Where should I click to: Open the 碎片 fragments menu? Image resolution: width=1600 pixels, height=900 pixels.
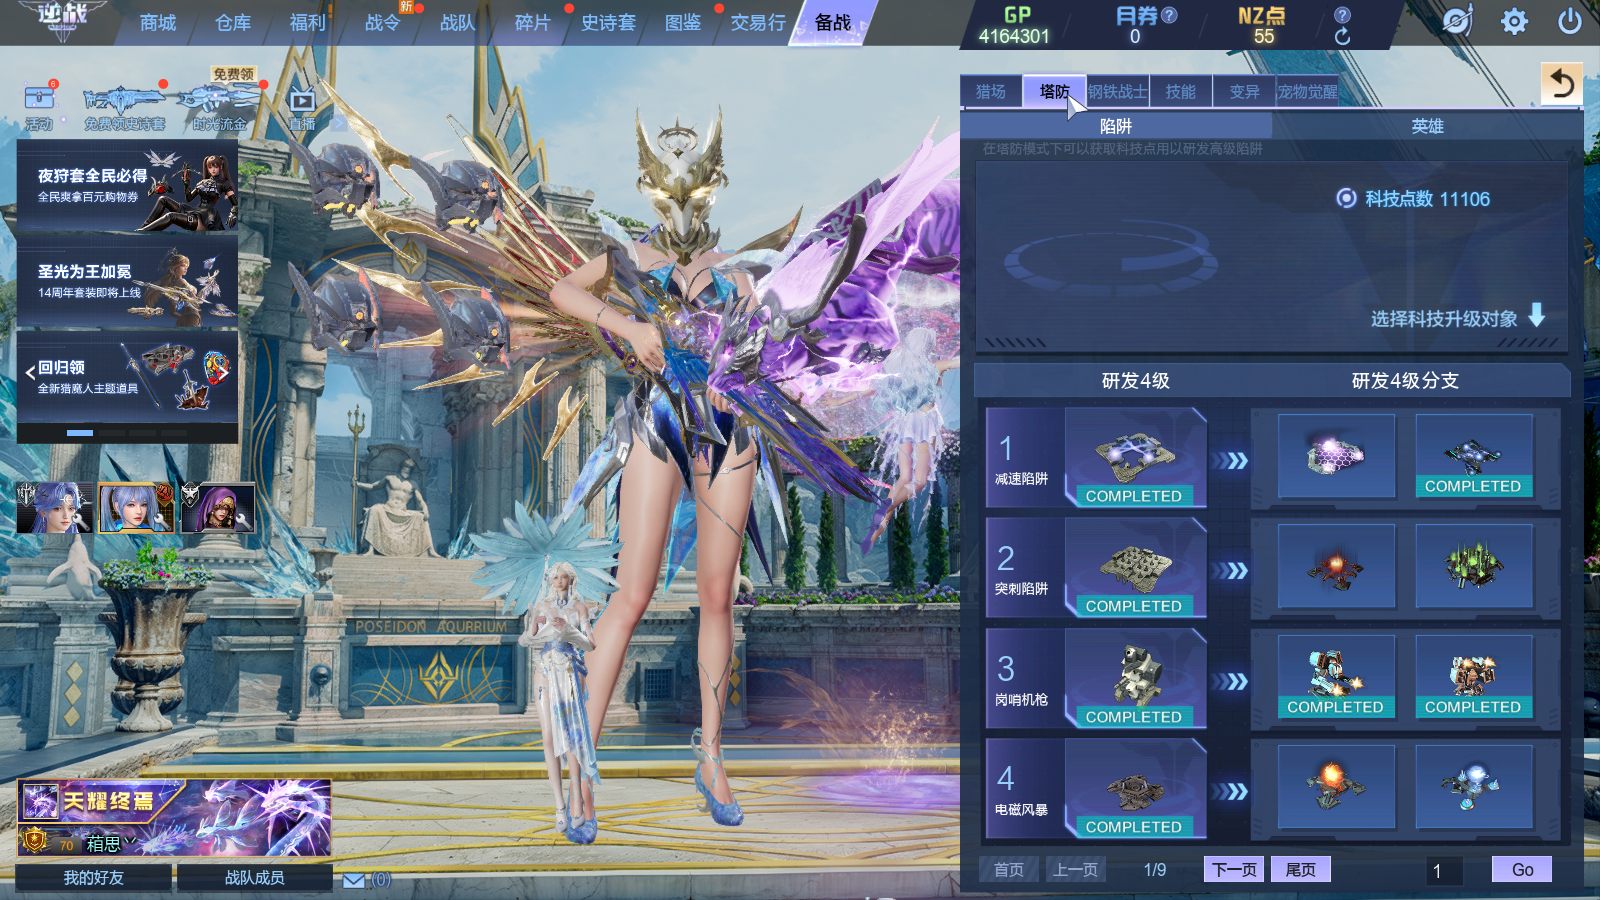[x=533, y=23]
